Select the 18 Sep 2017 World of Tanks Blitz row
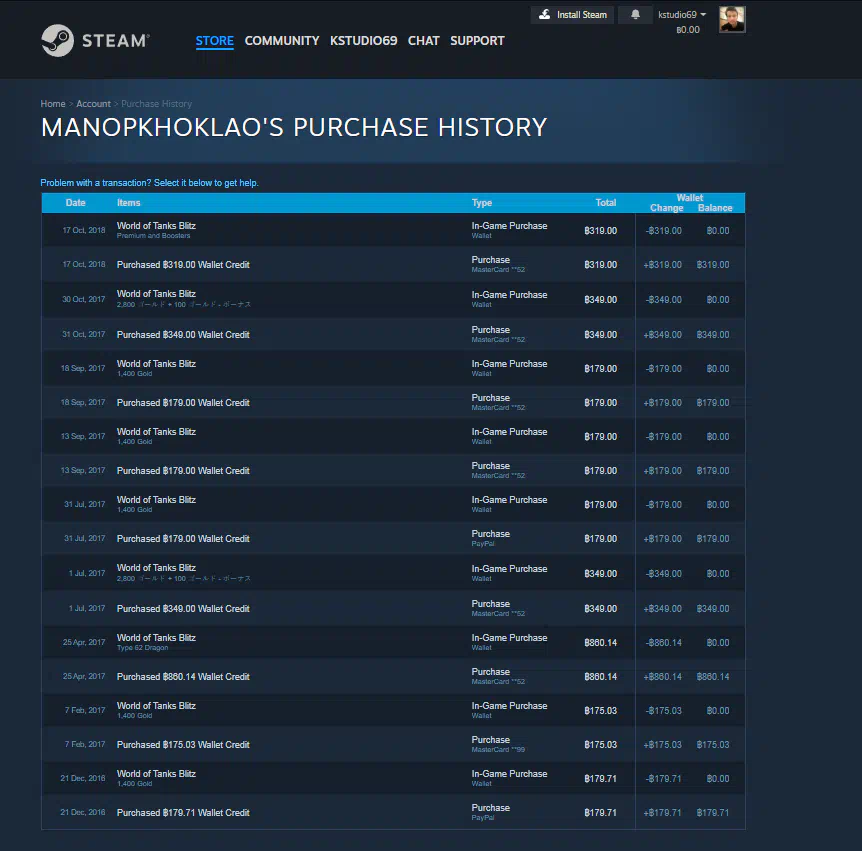 click(393, 368)
